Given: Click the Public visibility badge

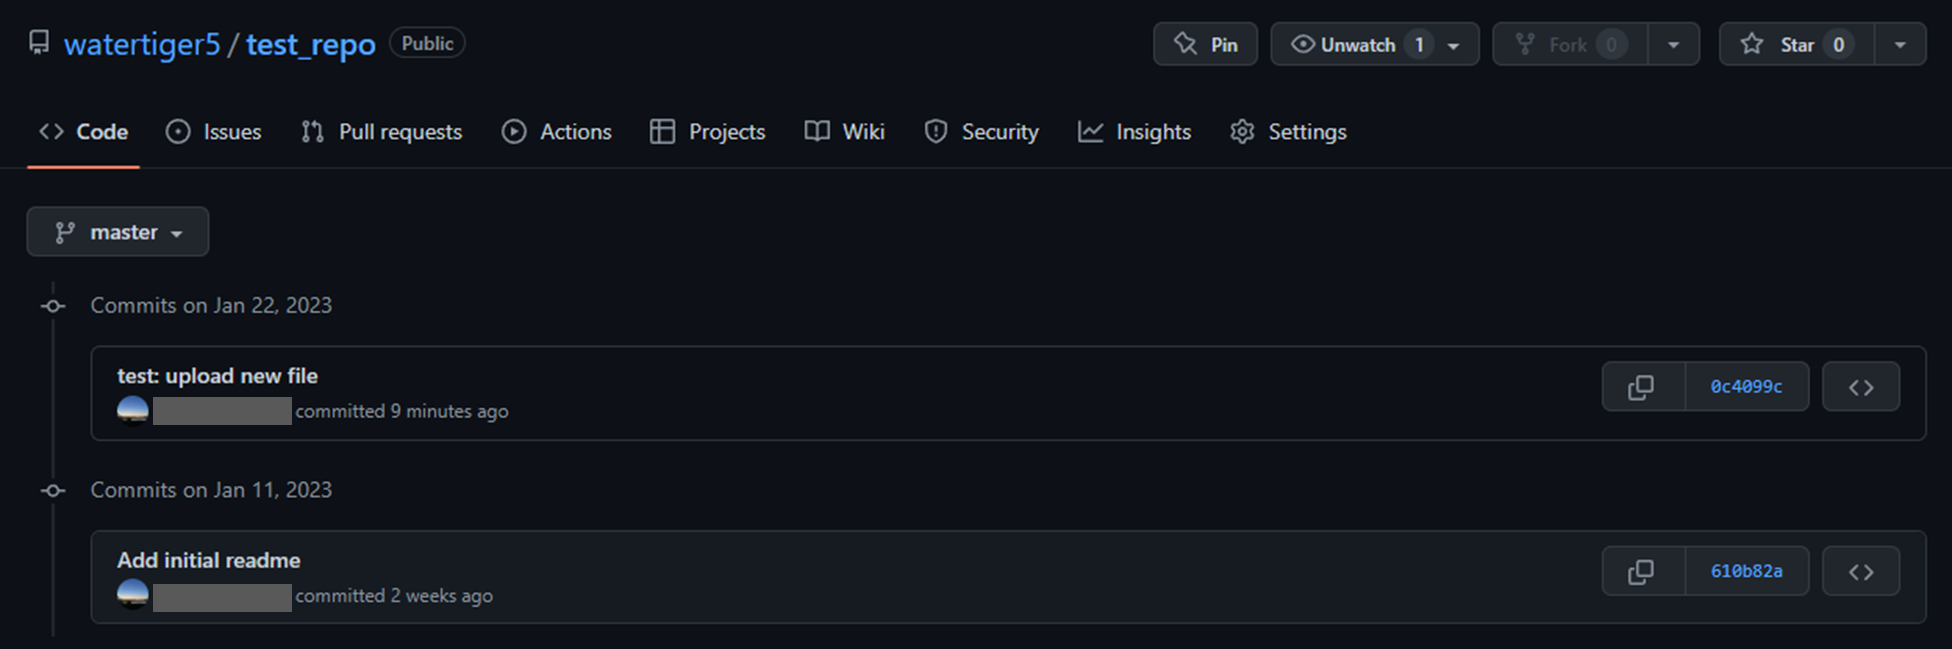Looking at the screenshot, I should (x=427, y=43).
